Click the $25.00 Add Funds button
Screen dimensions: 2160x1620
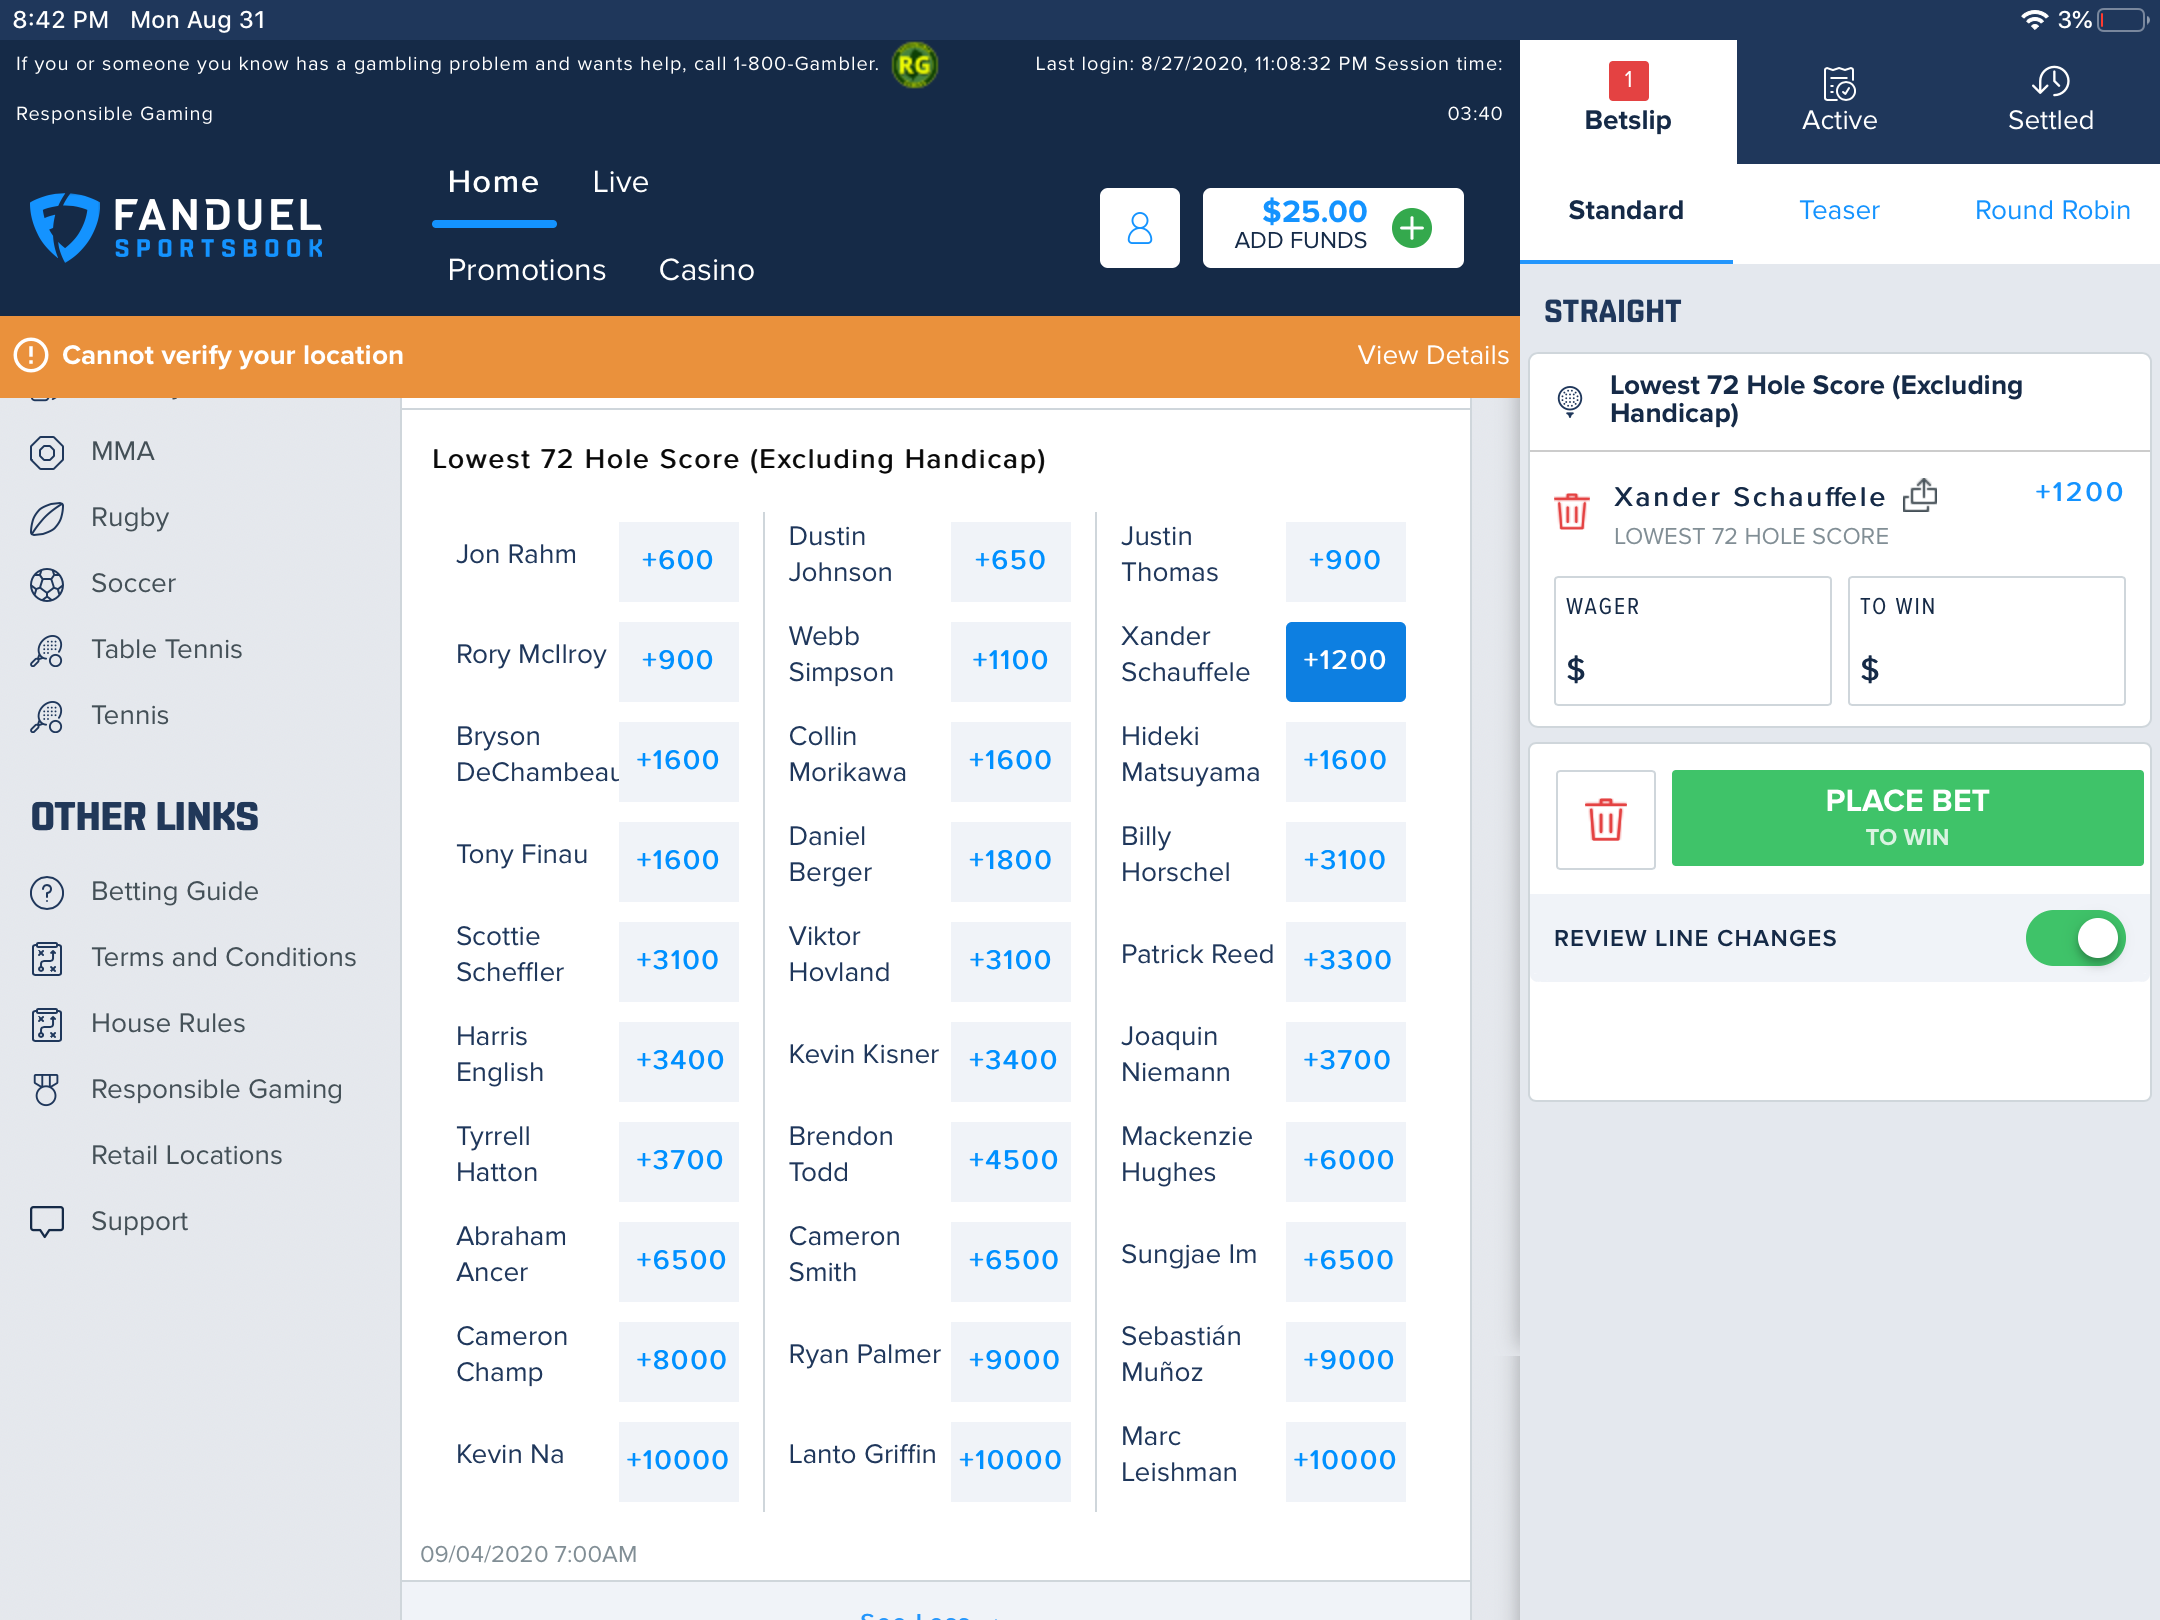point(1332,228)
